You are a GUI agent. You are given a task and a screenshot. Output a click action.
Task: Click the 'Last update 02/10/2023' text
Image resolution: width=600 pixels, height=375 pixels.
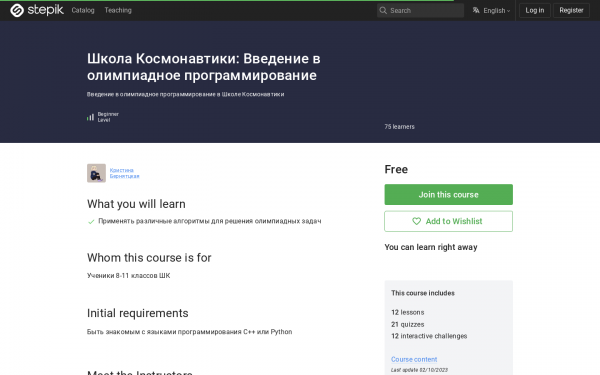[419, 370]
